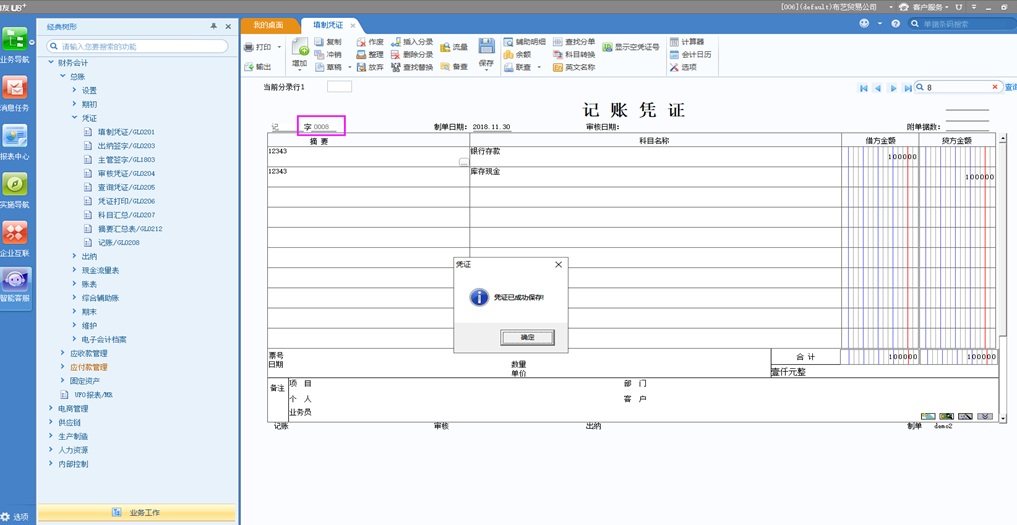Click the 冲销 reversal icon
The width and height of the screenshot is (1017, 525).
[319, 55]
